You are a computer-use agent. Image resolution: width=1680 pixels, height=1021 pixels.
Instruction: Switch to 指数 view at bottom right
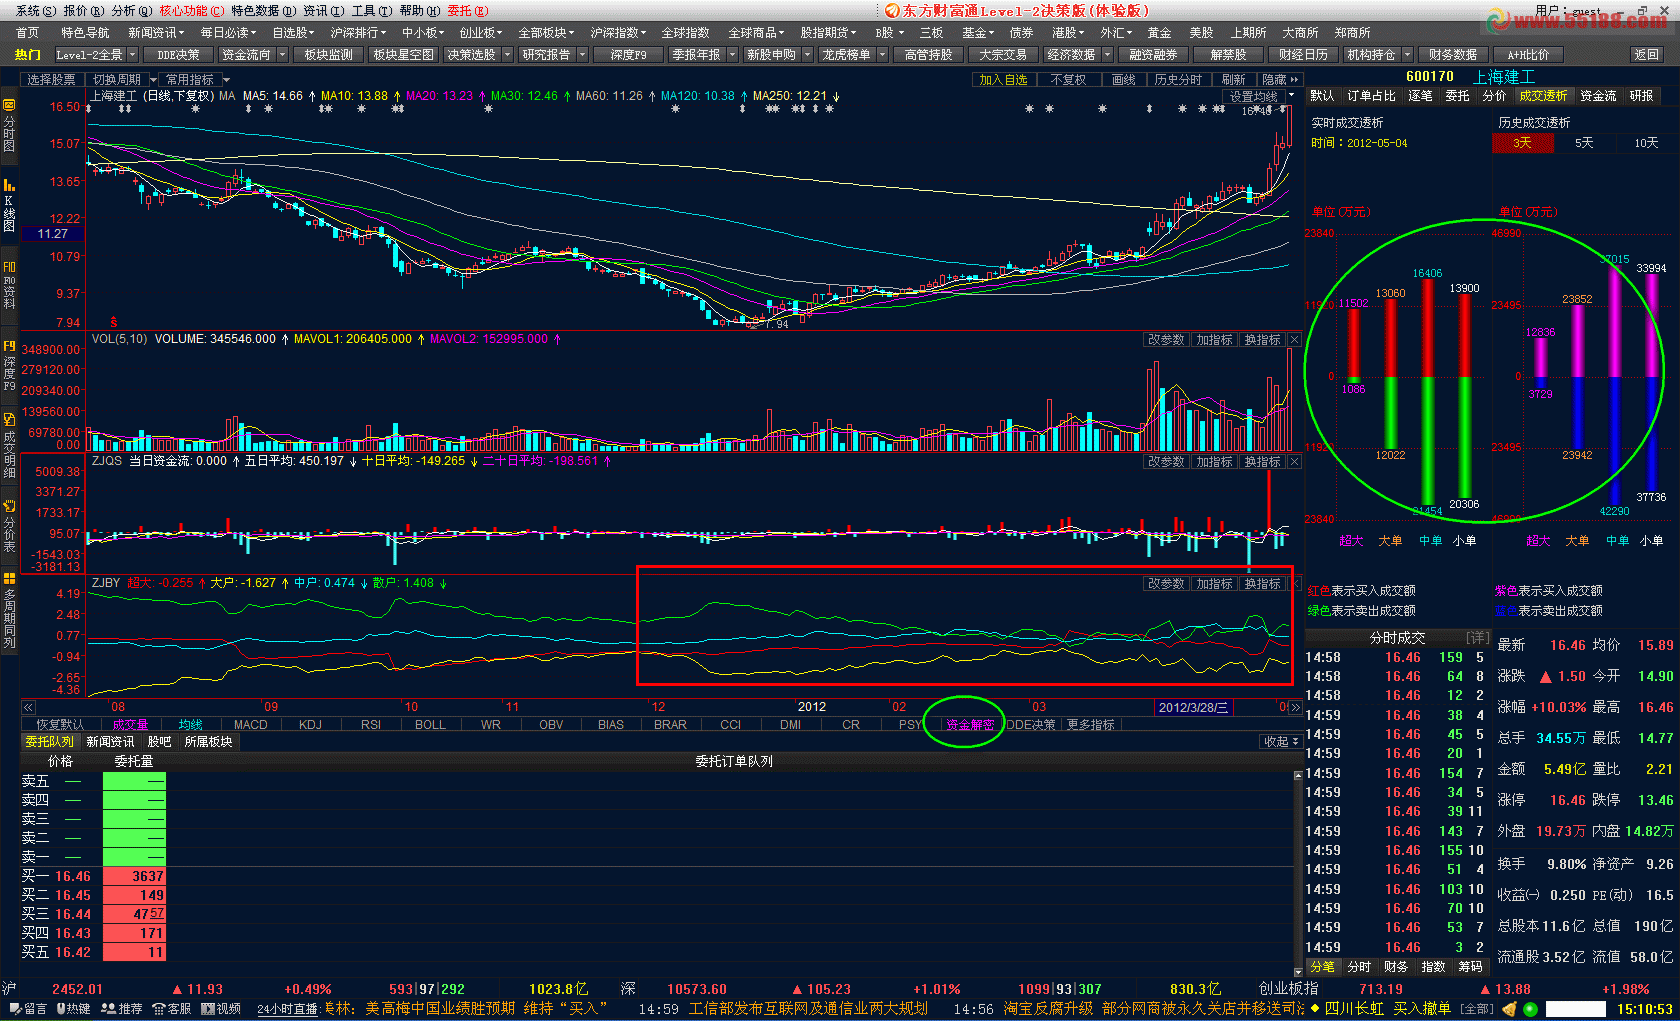pyautogui.click(x=1434, y=967)
